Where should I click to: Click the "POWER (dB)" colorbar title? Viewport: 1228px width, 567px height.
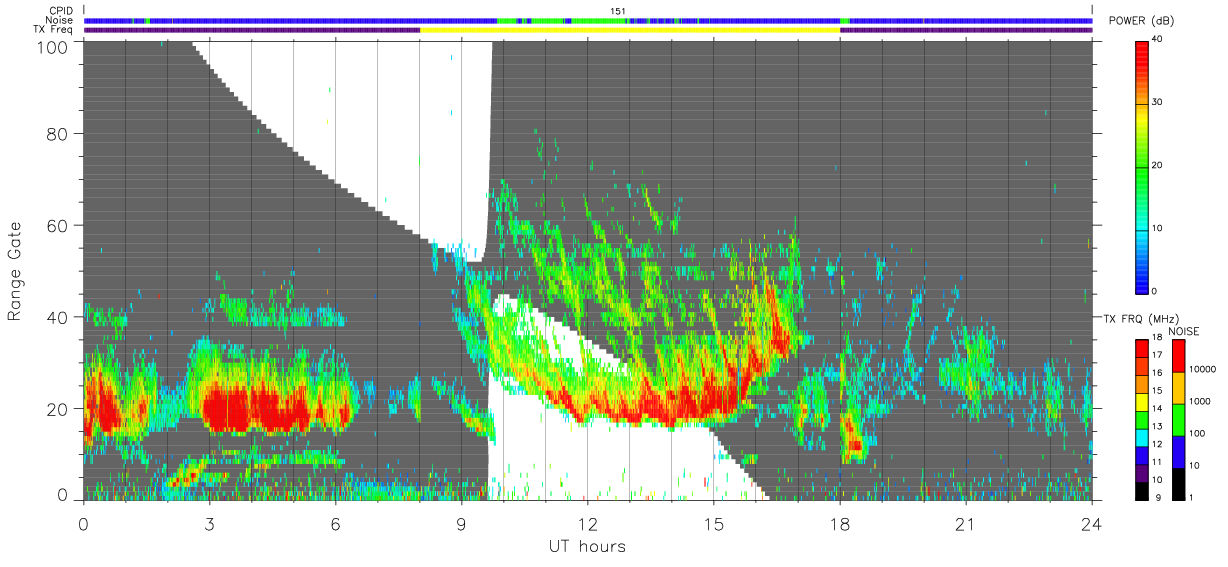[1142, 21]
